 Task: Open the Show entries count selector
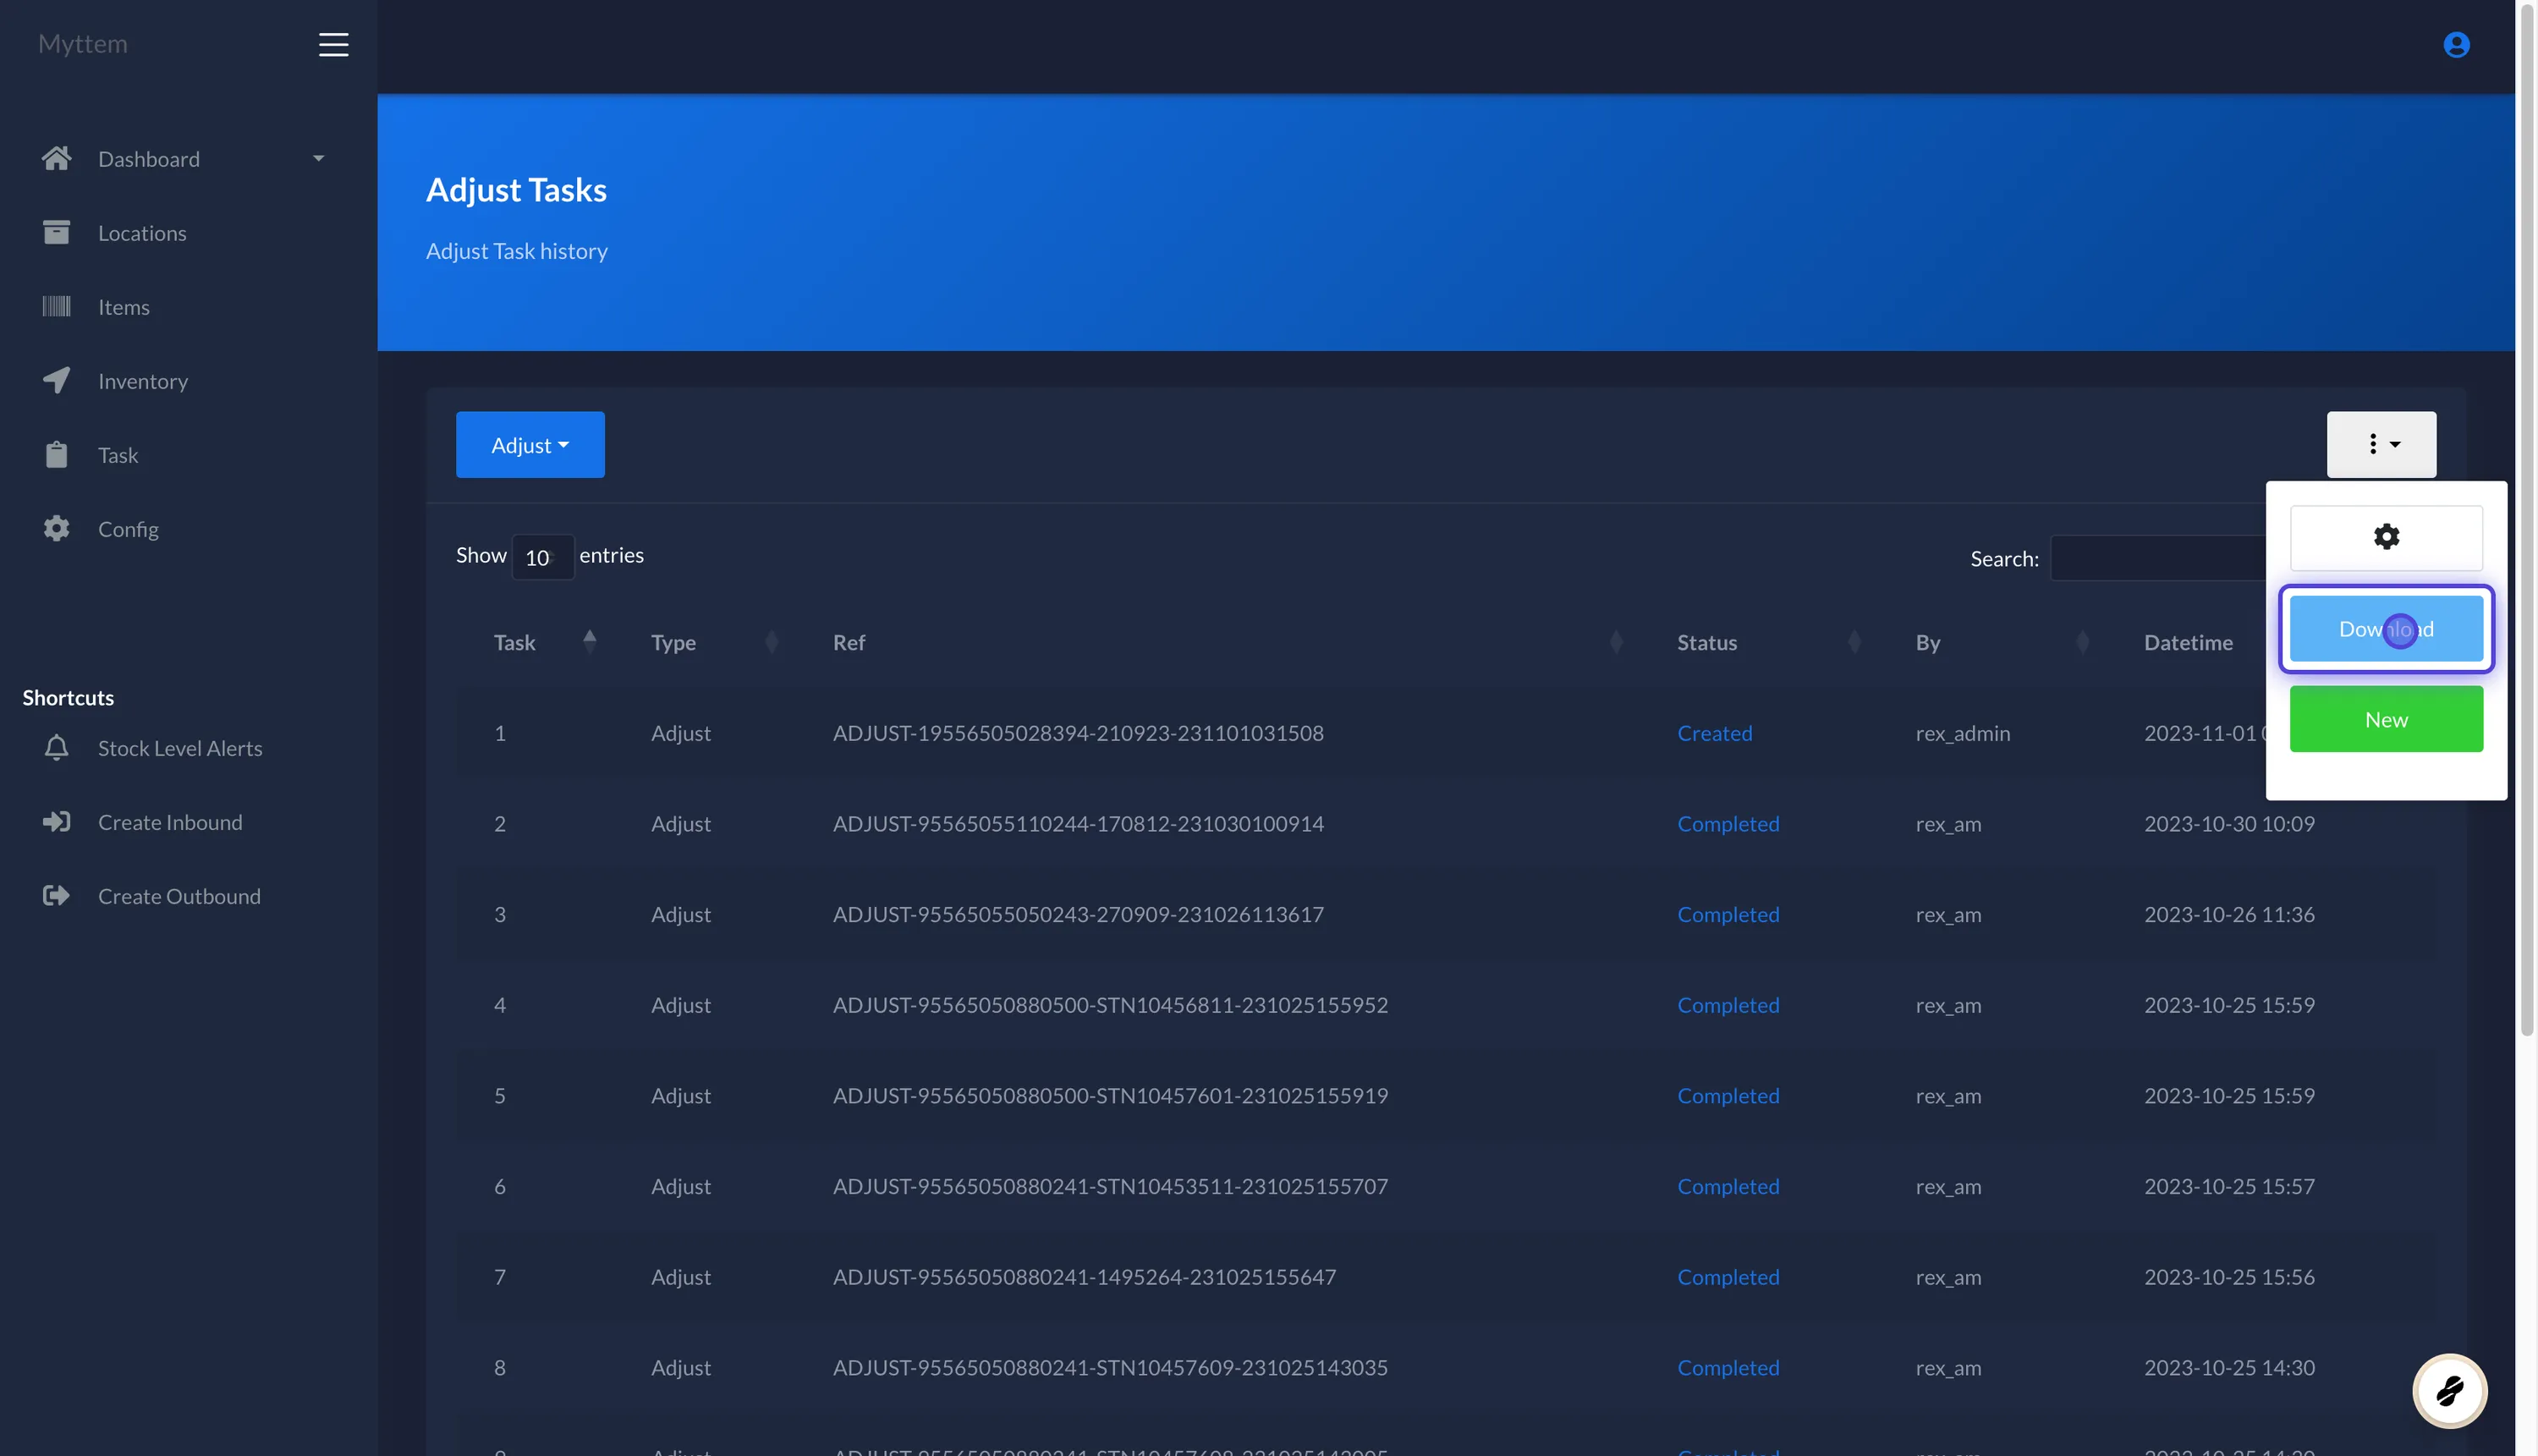pos(542,557)
